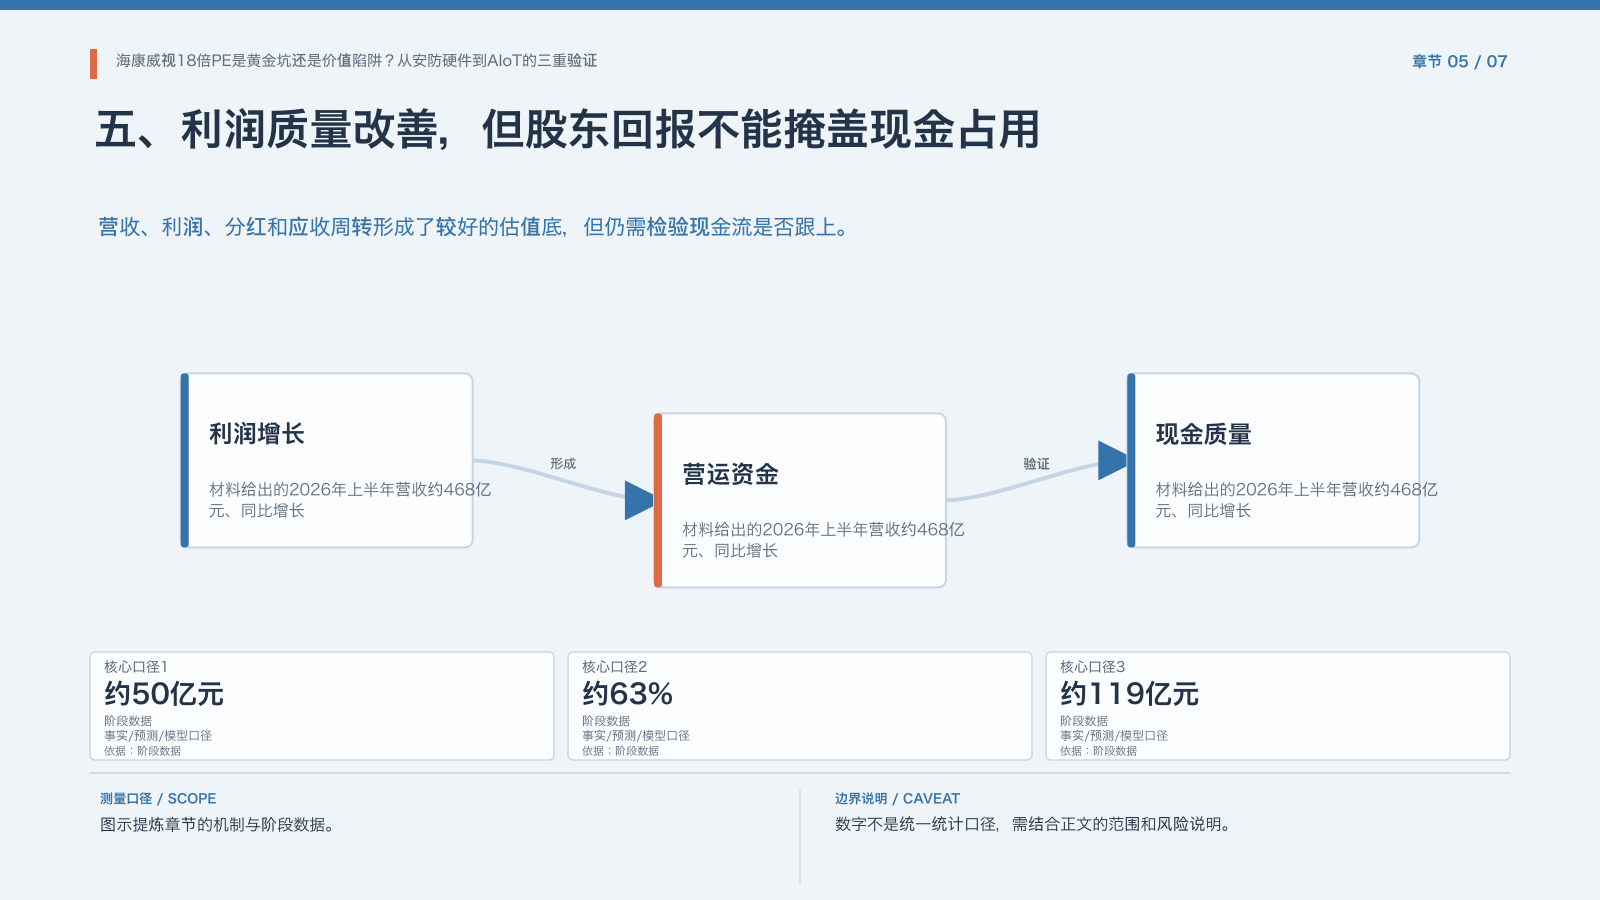The height and width of the screenshot is (900, 1600).
Task: Click description text under 现金质量 heading
Action: click(x=1296, y=500)
